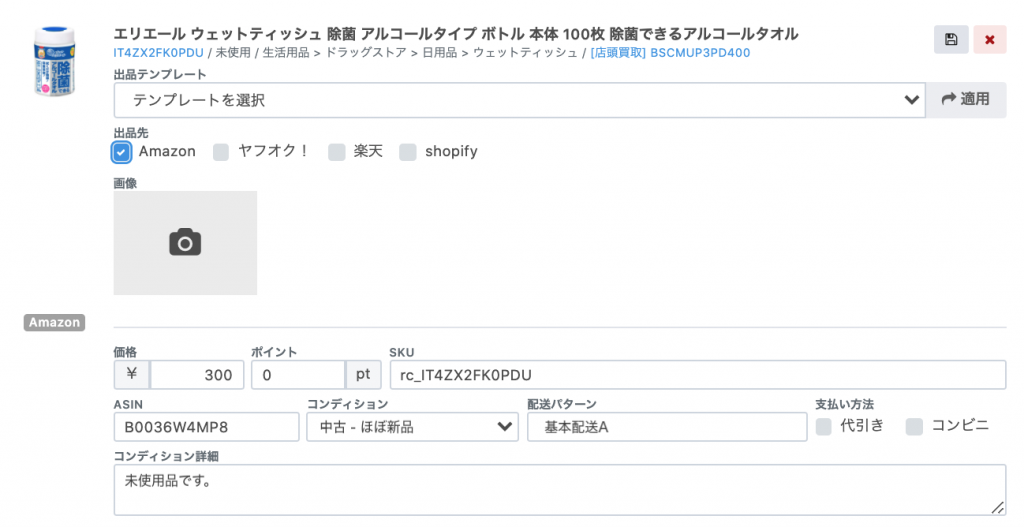Screen dimensions: 1024x527
Task: Click the pt points unit label
Action: (x=363, y=375)
